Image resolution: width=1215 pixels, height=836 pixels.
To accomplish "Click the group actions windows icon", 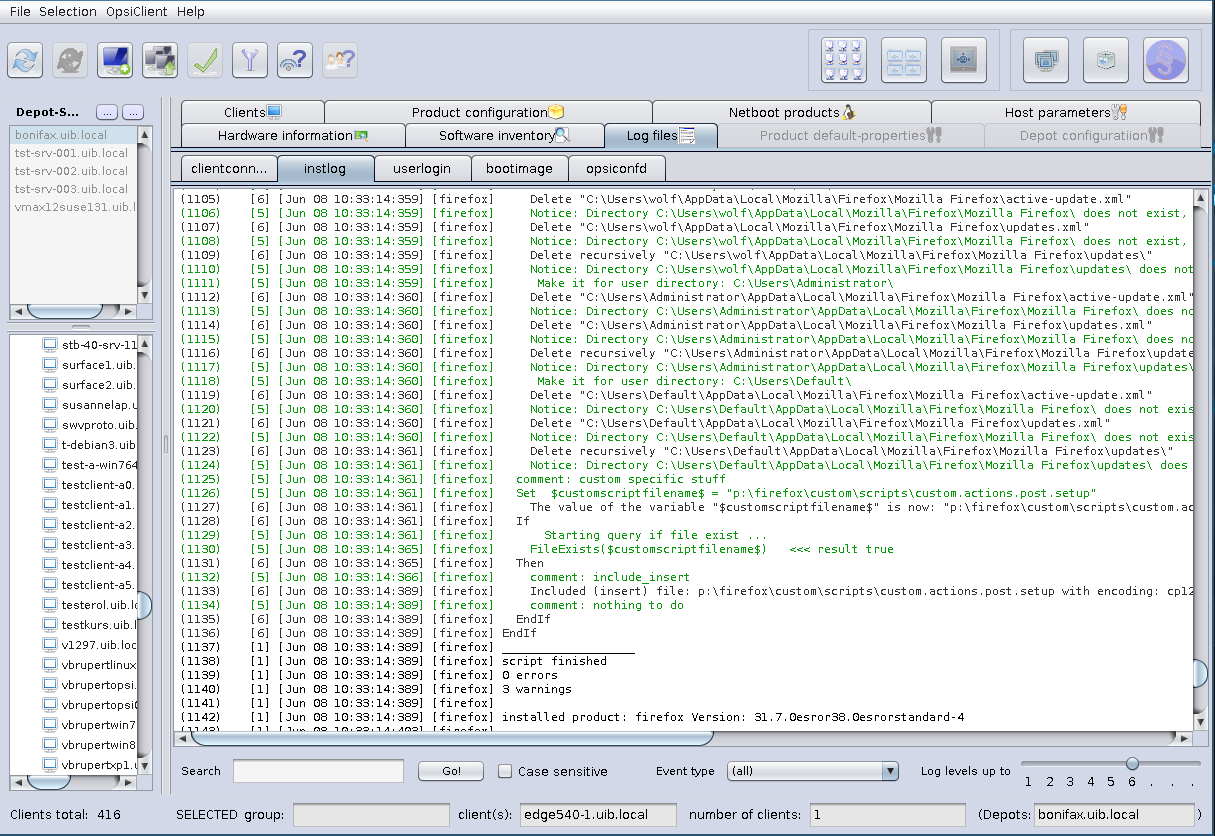I will 1046,60.
